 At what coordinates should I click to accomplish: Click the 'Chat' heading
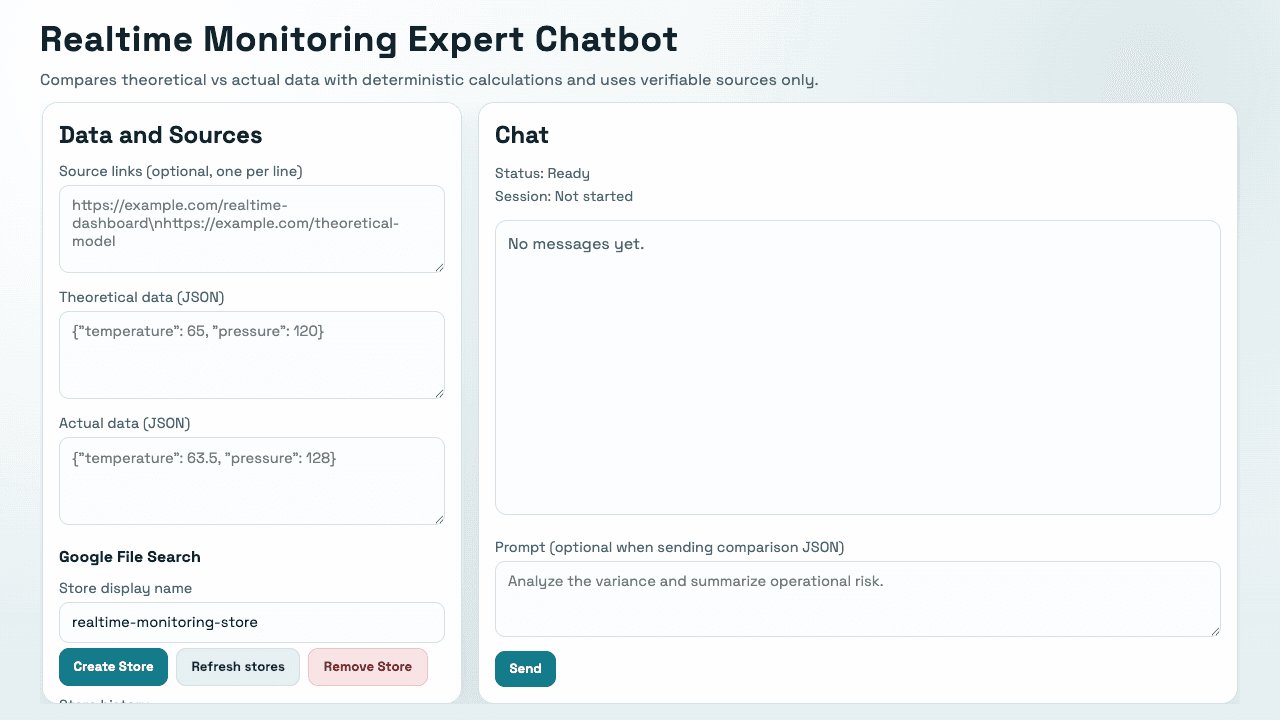point(522,135)
